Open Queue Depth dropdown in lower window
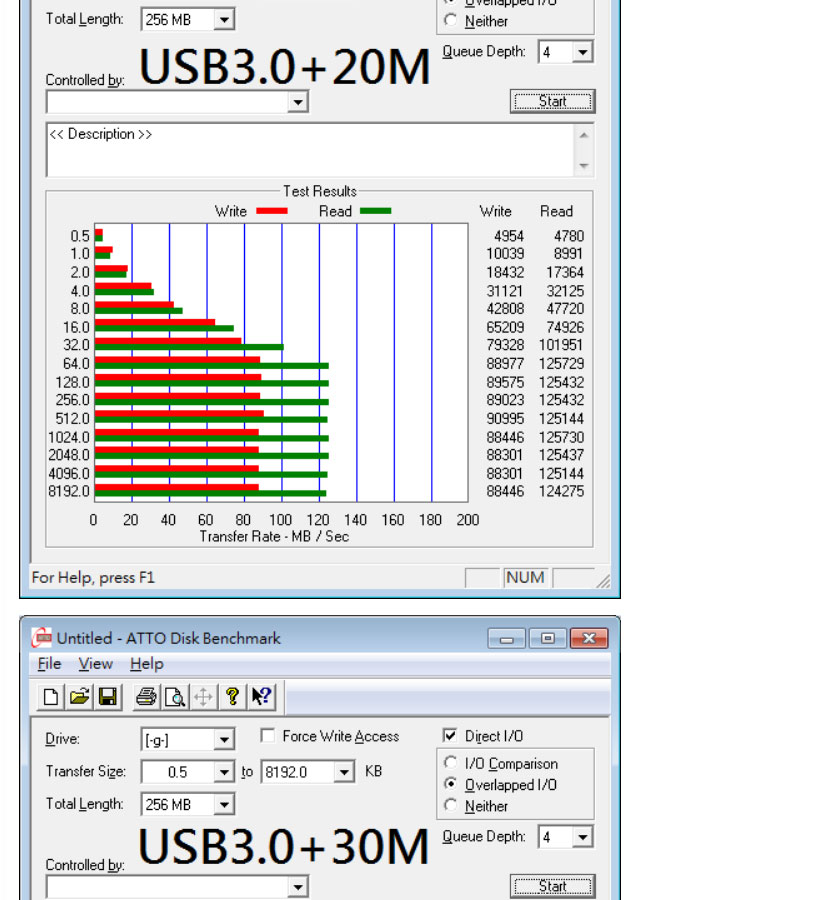Viewport: 835px width, 900px height. [582, 837]
